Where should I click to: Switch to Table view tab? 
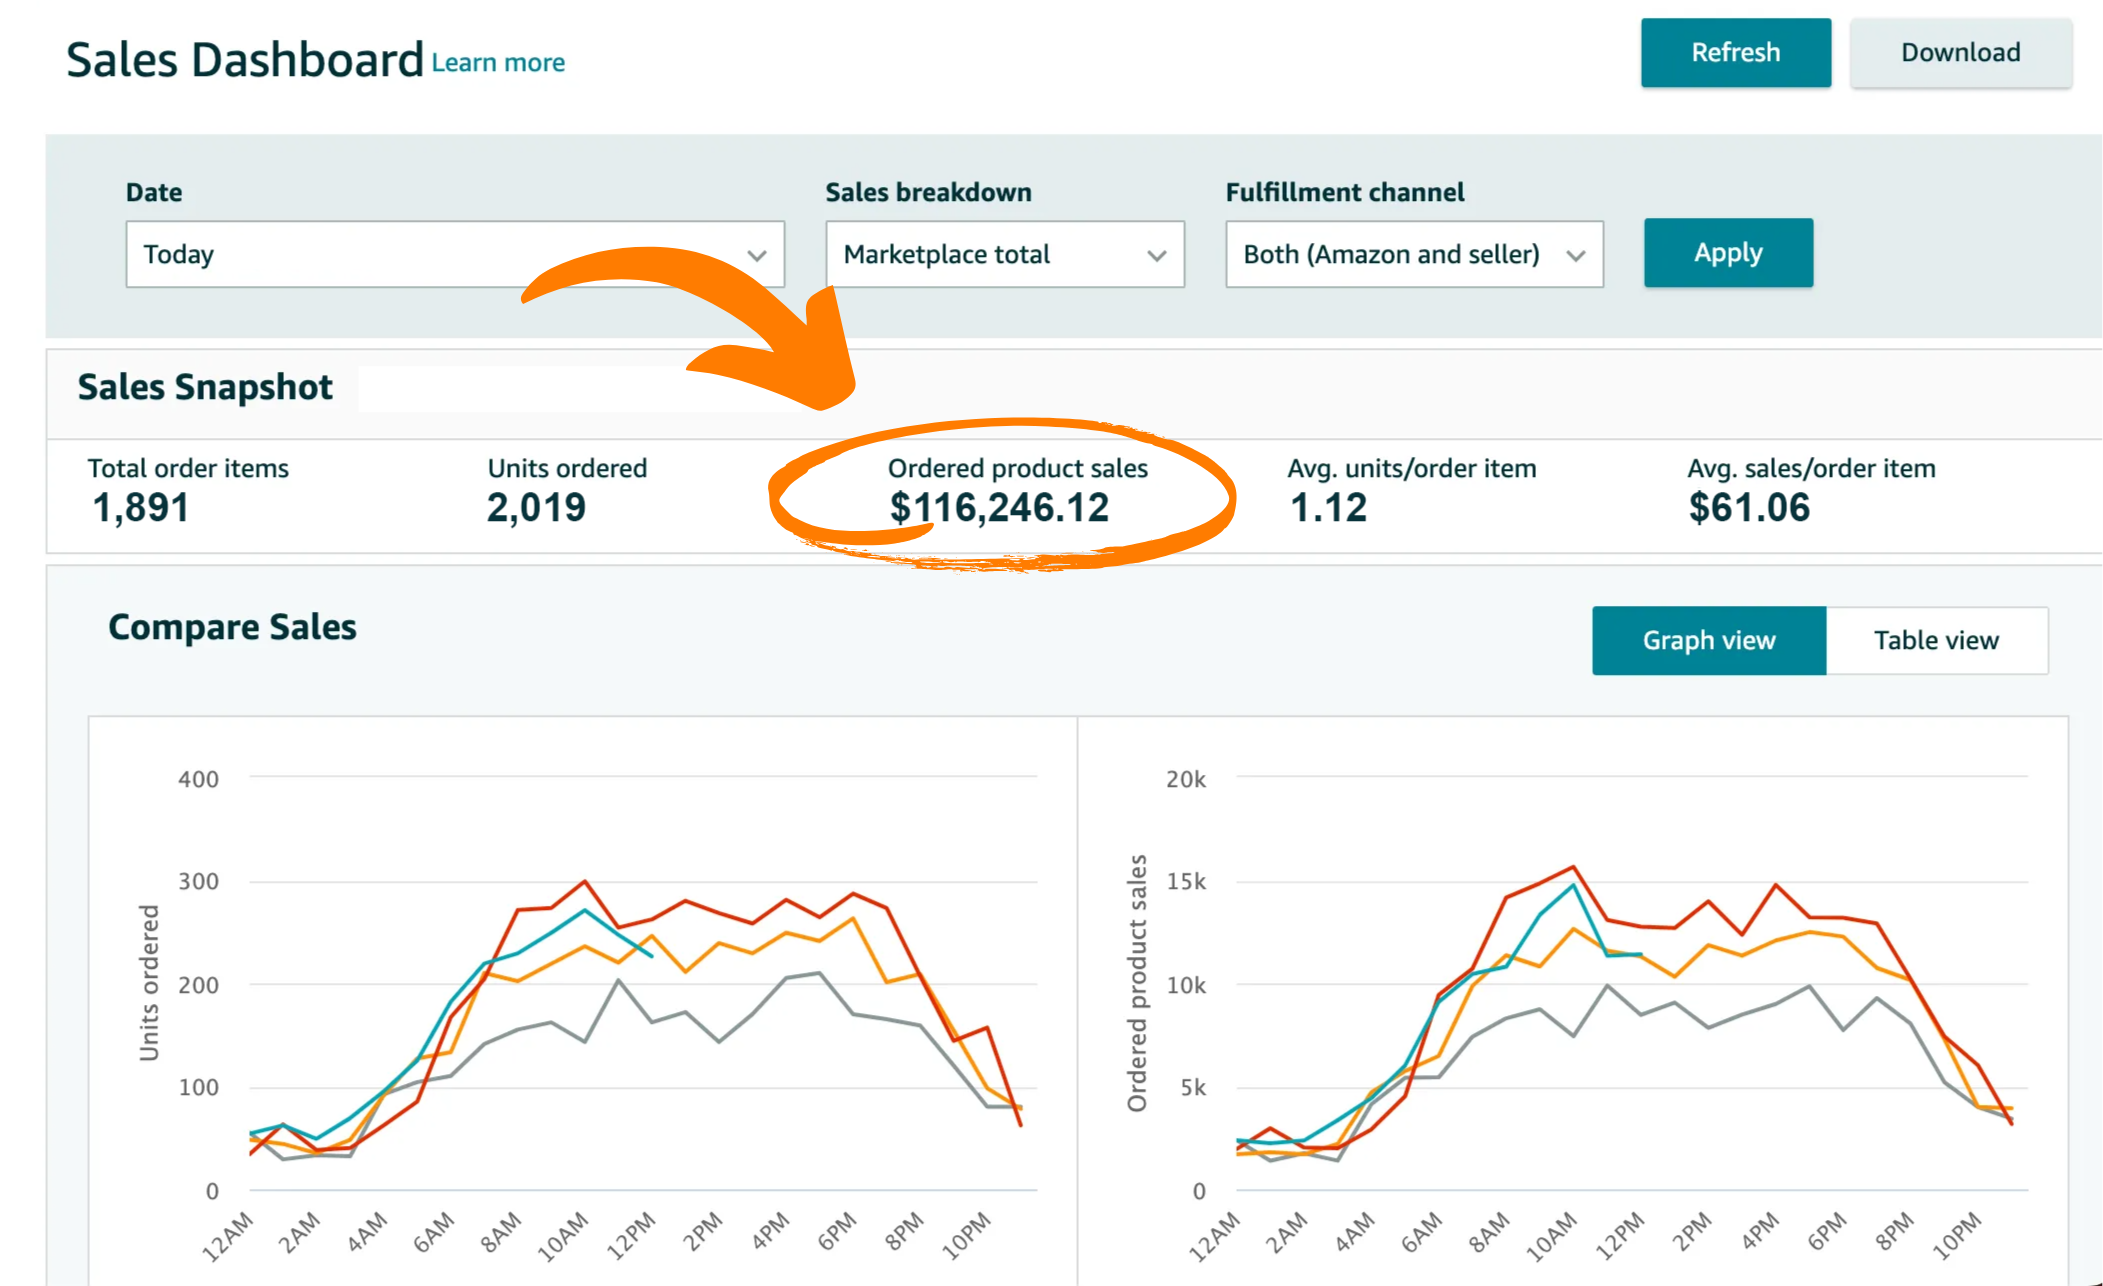point(1936,640)
